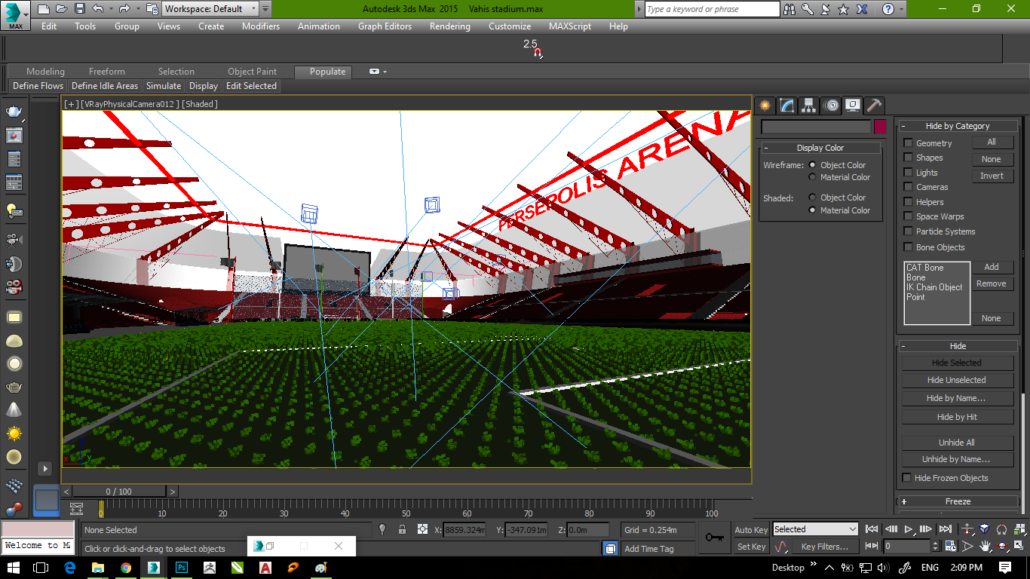Check the Lights hide category checkbox

point(908,173)
